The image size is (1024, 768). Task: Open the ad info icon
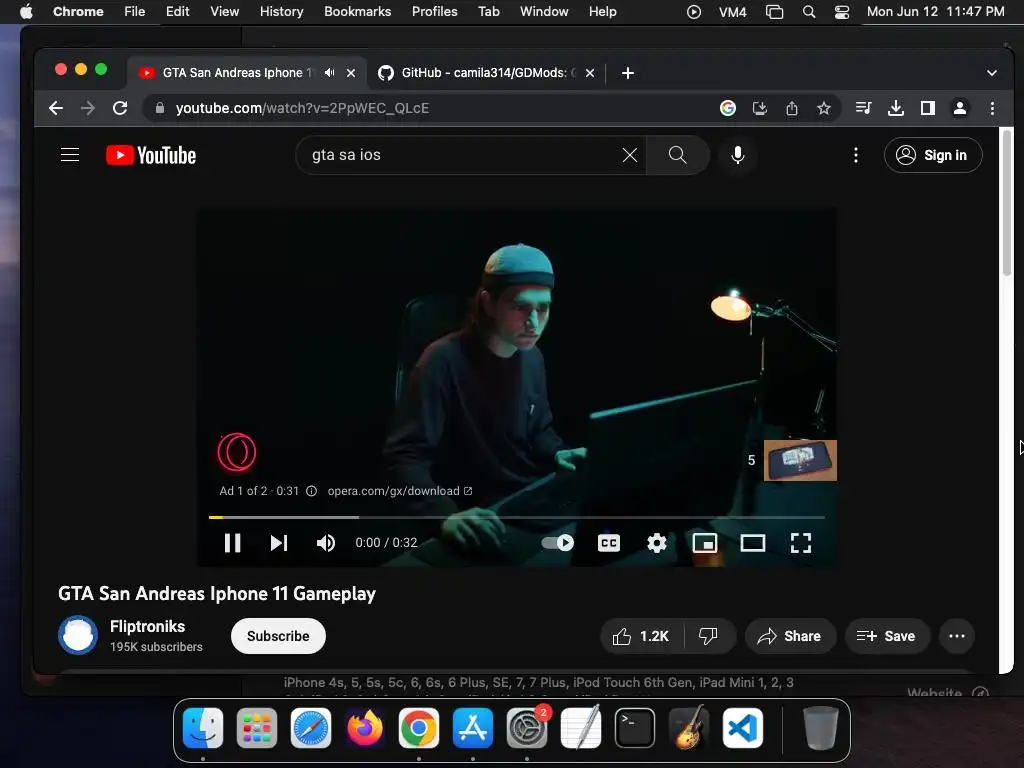312,491
